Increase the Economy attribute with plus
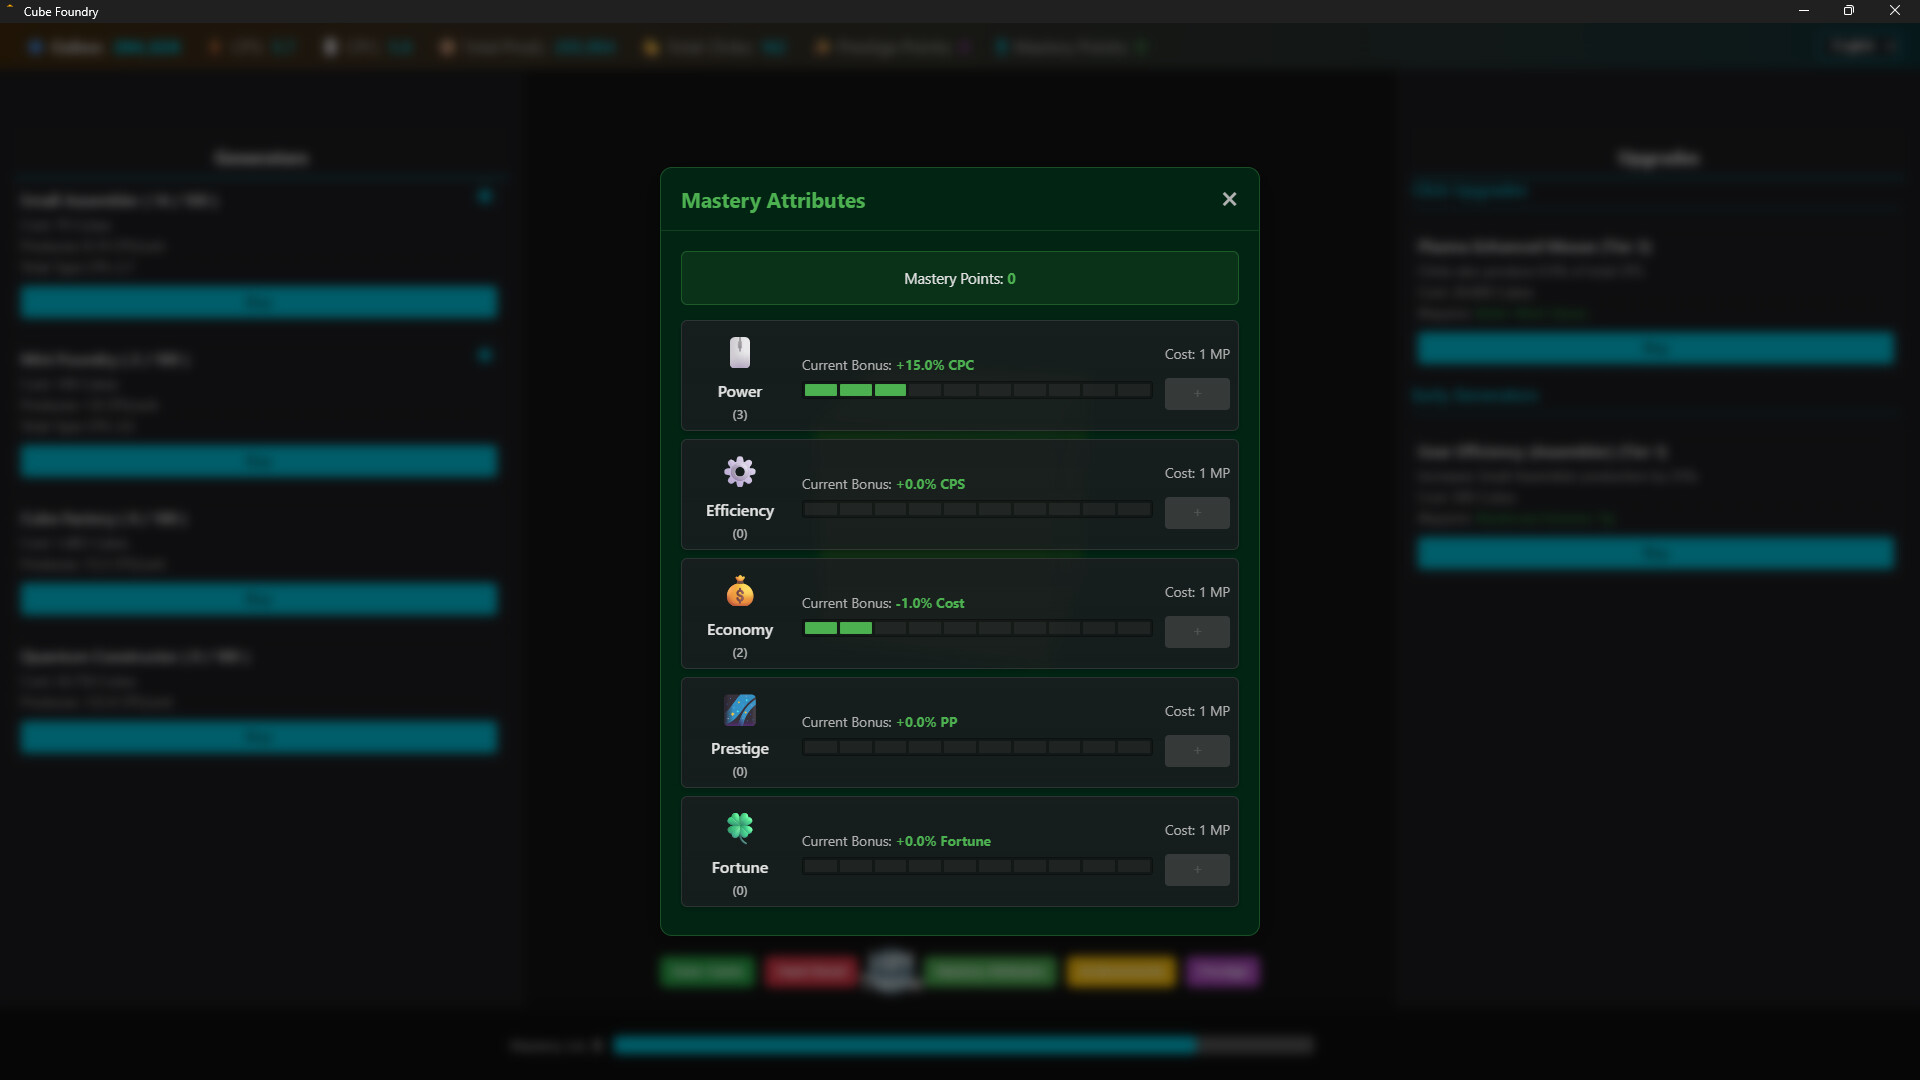This screenshot has width=1920, height=1080. click(x=1196, y=632)
